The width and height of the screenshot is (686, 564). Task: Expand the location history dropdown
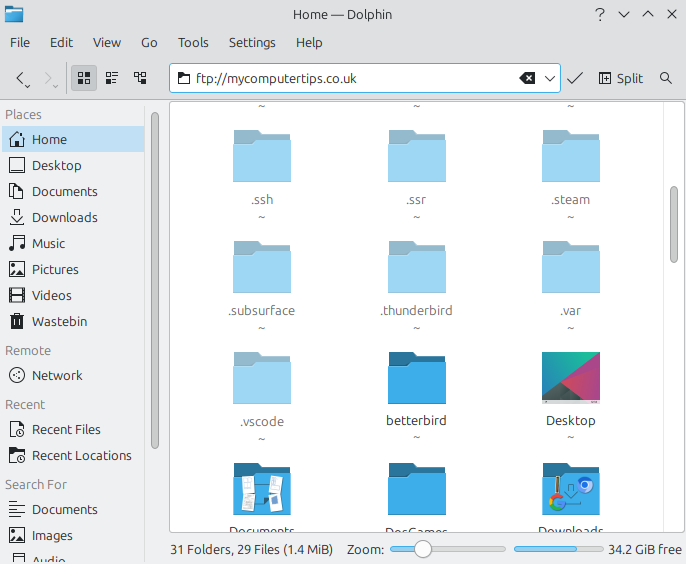[x=551, y=78]
